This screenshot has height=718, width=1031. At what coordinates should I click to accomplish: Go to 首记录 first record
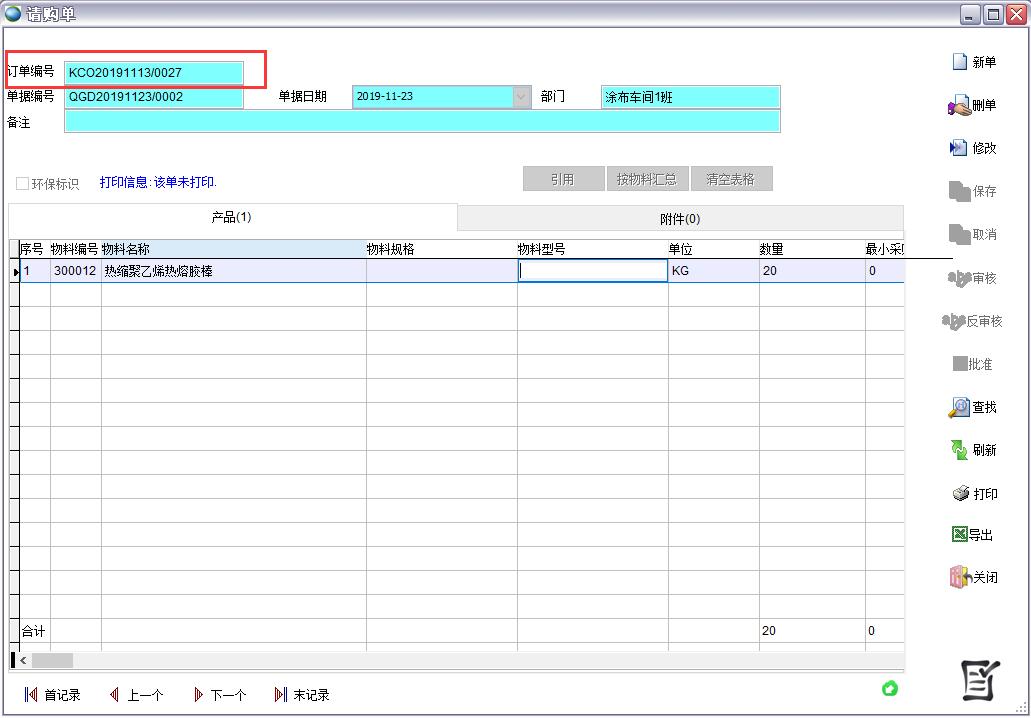(x=31, y=695)
